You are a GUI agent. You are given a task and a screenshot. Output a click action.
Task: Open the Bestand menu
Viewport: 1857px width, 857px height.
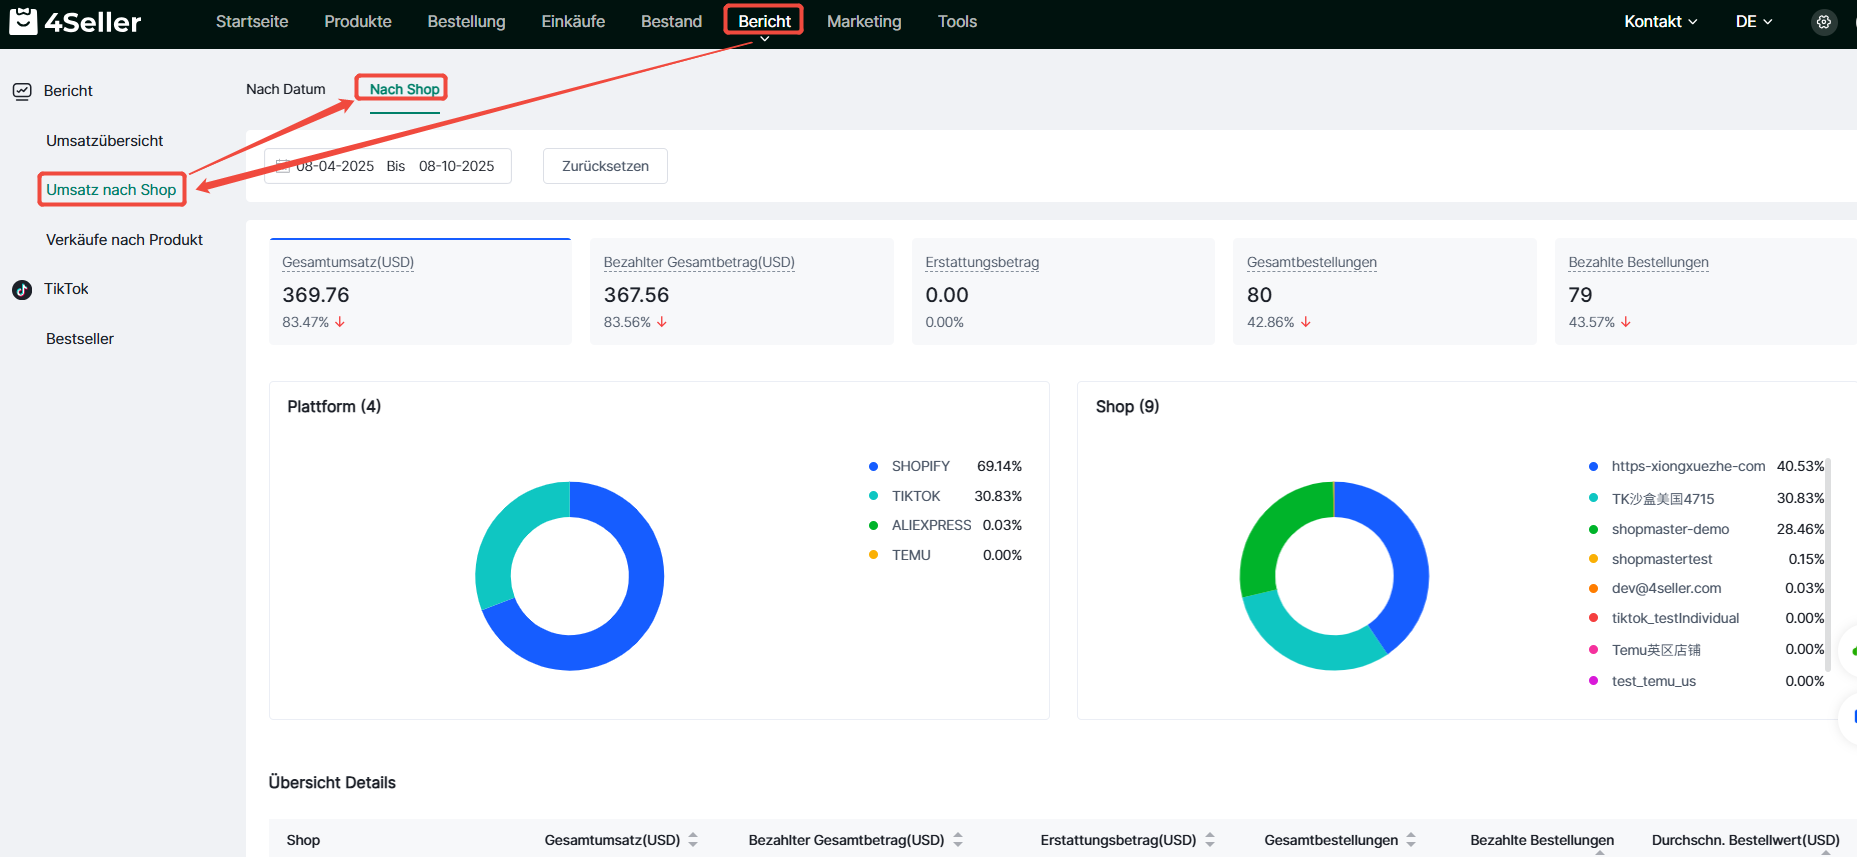pos(671,21)
